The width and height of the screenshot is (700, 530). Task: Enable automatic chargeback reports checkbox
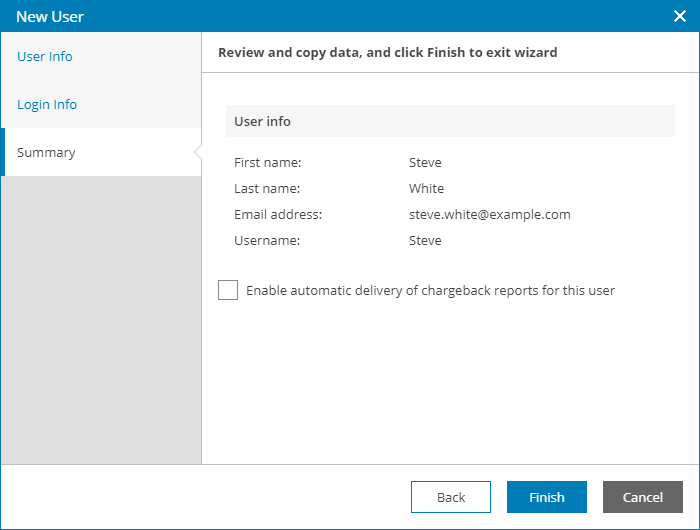click(x=228, y=290)
